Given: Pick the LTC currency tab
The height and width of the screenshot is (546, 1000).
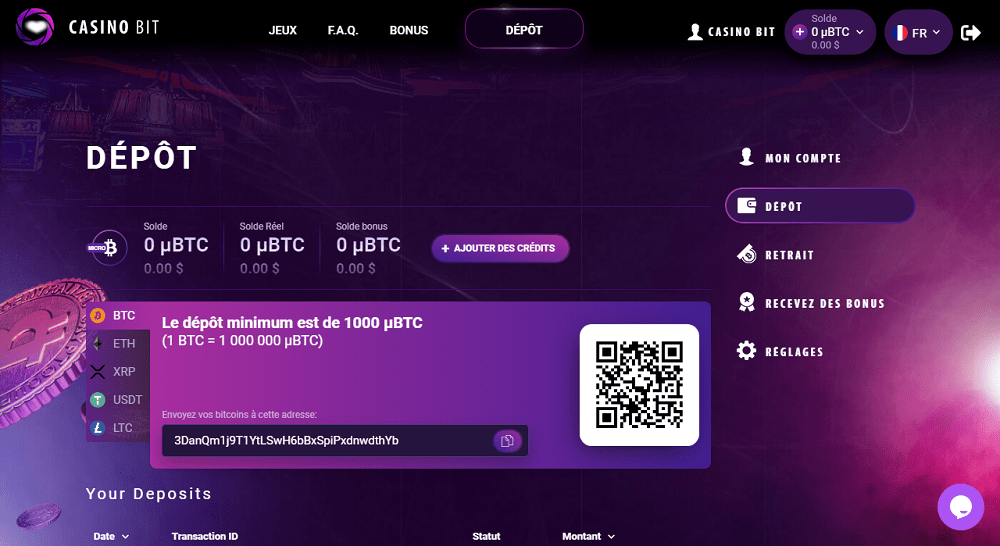Looking at the screenshot, I should [118, 428].
